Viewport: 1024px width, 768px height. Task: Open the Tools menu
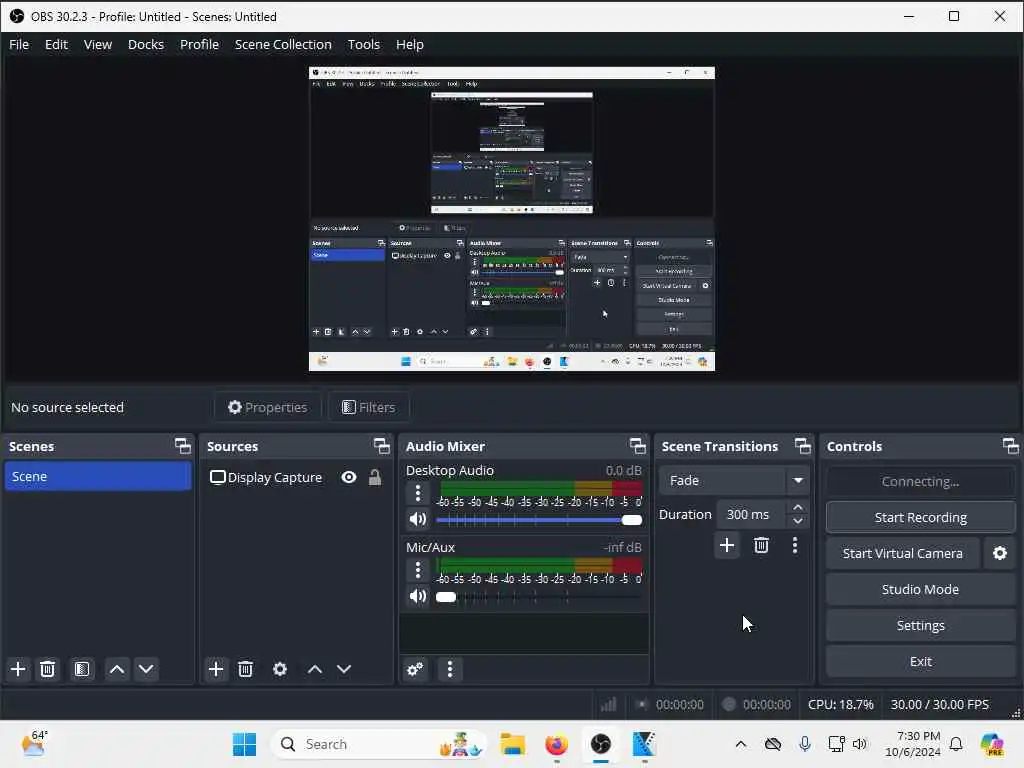(x=364, y=44)
